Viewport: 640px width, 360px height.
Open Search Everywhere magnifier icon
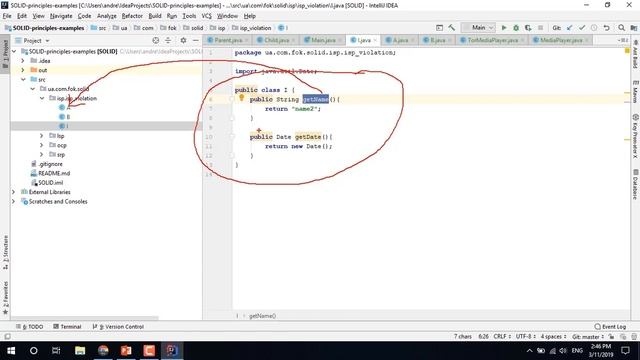click(621, 28)
